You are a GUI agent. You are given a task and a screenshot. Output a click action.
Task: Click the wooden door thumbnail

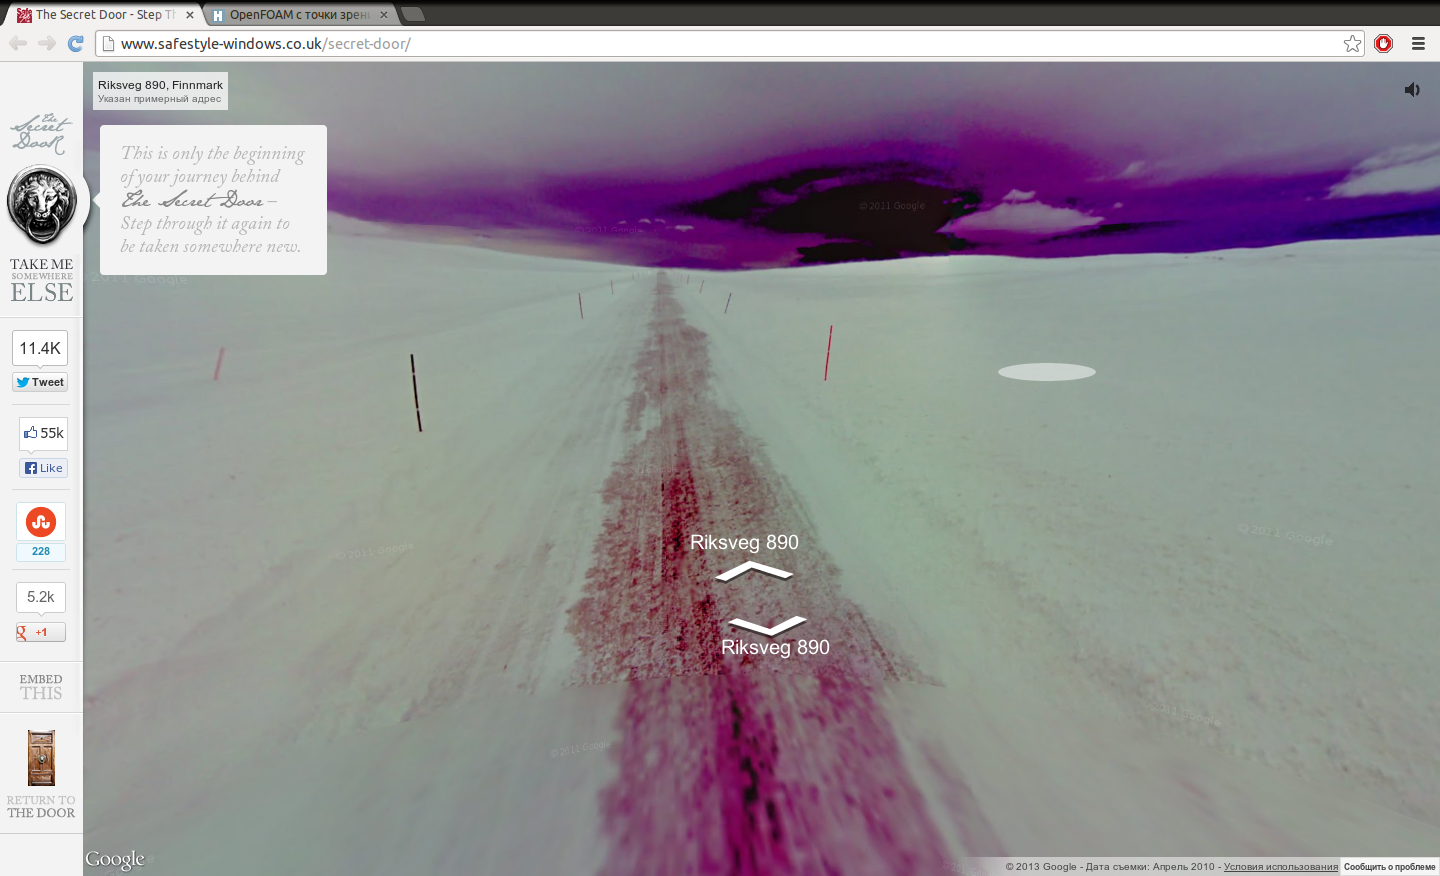click(41, 758)
